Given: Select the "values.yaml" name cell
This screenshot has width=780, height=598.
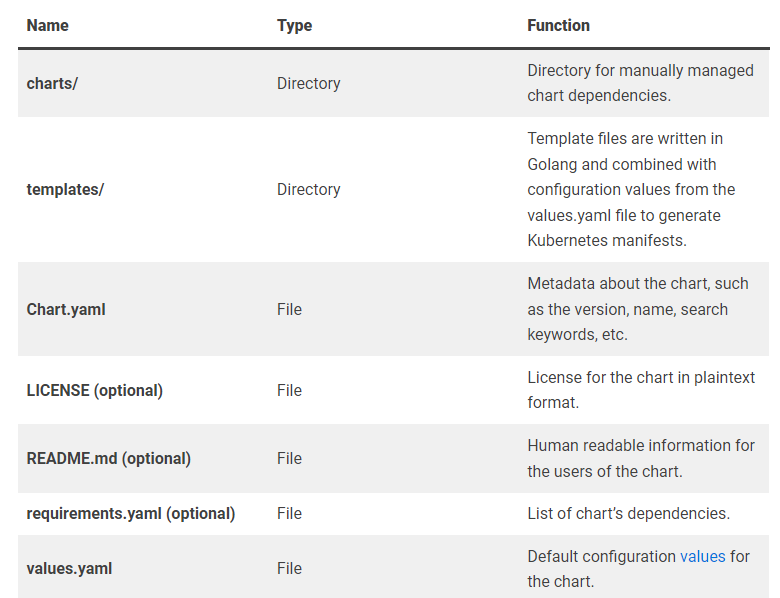Looking at the screenshot, I should 69,568.
